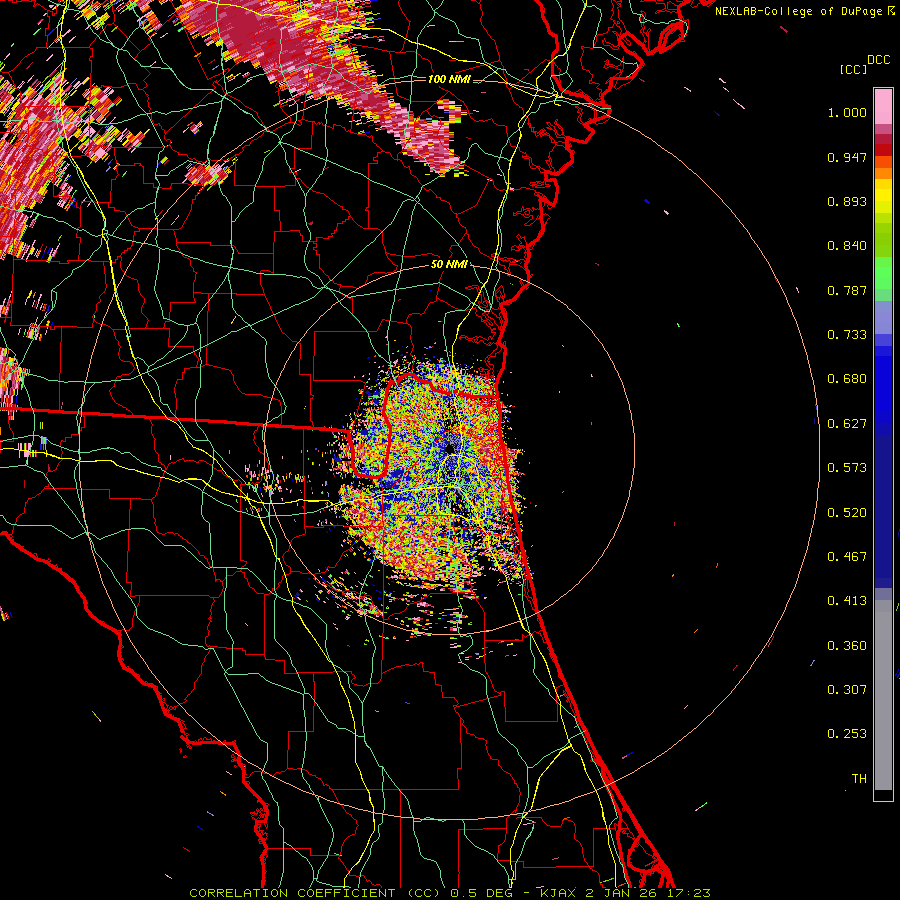
Task: Select the 0.360 scale value
Action: 847,646
